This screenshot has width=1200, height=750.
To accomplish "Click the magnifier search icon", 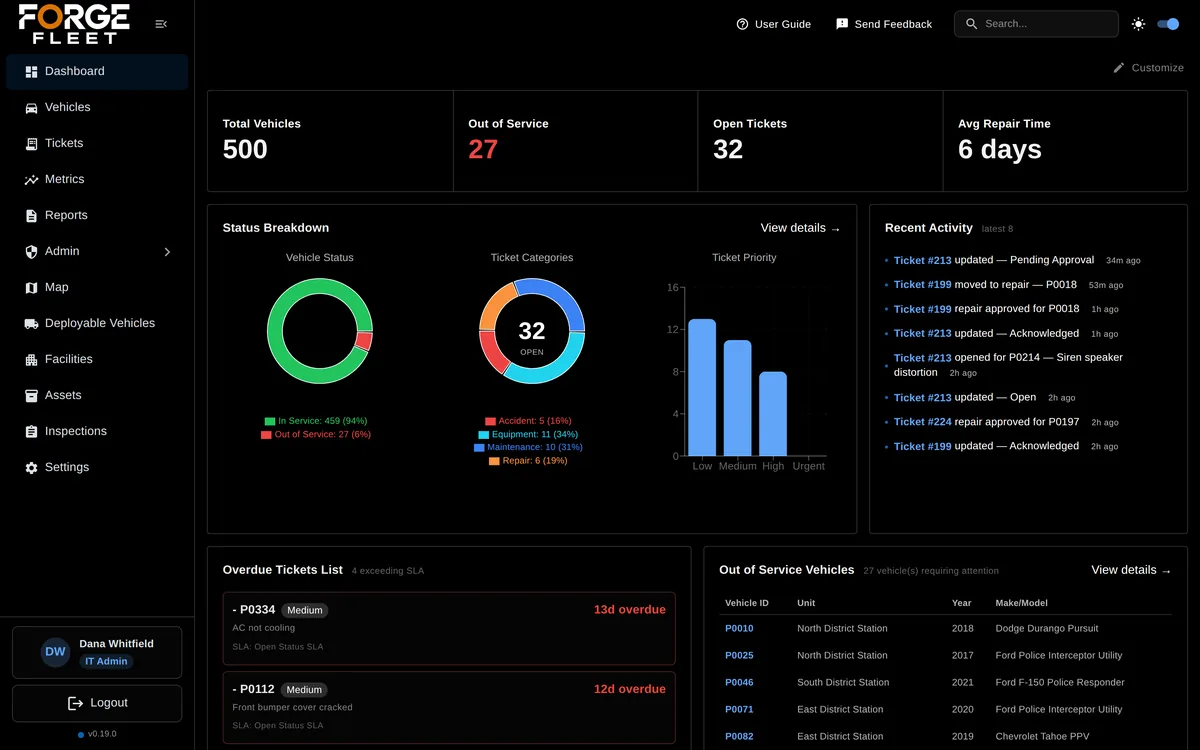I will point(971,24).
